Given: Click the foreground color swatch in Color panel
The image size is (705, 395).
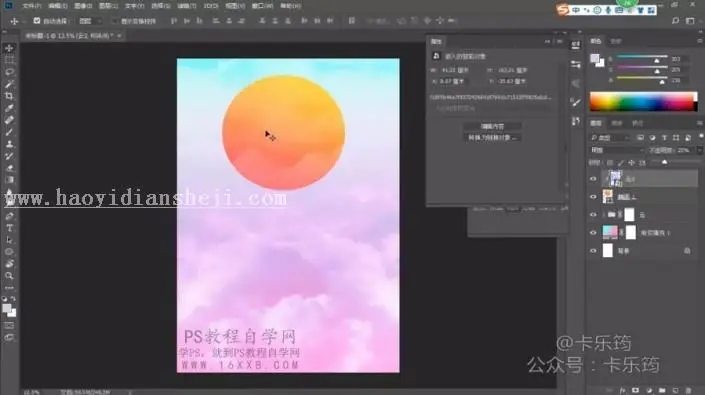Looking at the screenshot, I should [595, 58].
